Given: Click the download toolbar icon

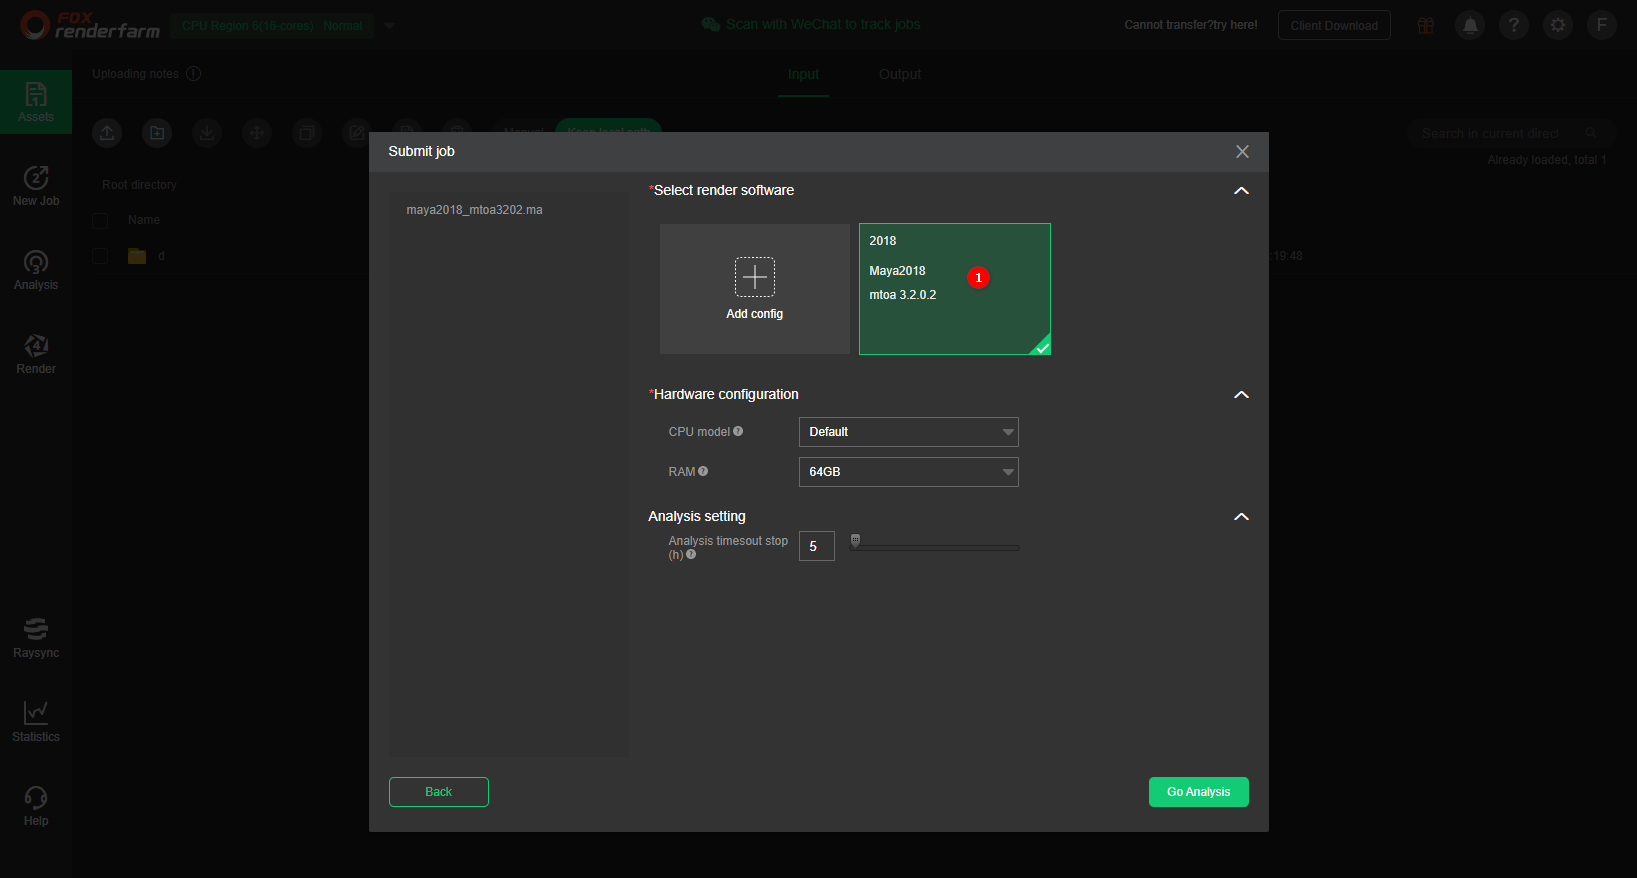Looking at the screenshot, I should point(207,133).
